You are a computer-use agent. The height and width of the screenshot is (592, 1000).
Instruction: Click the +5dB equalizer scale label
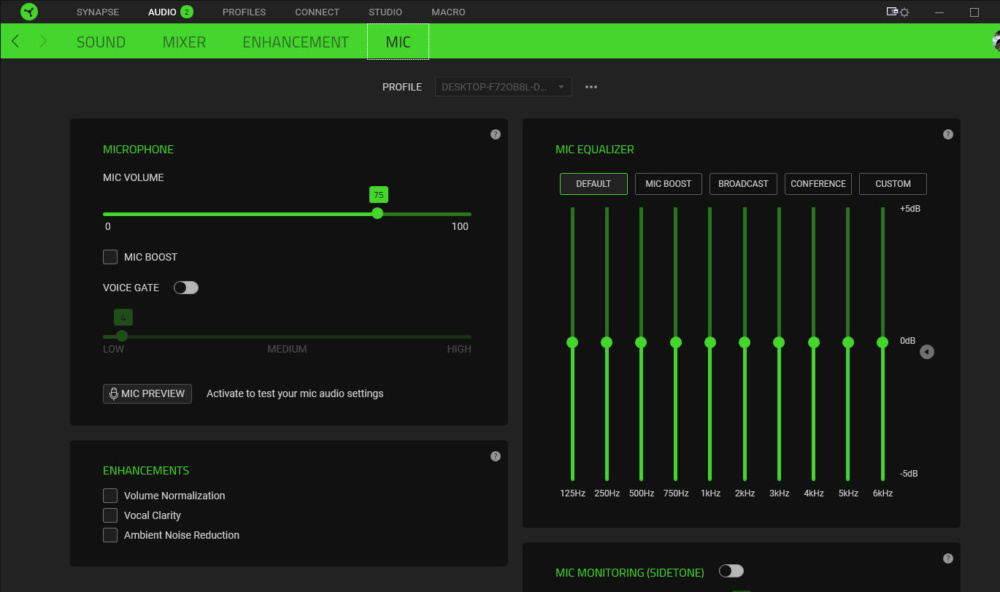910,209
